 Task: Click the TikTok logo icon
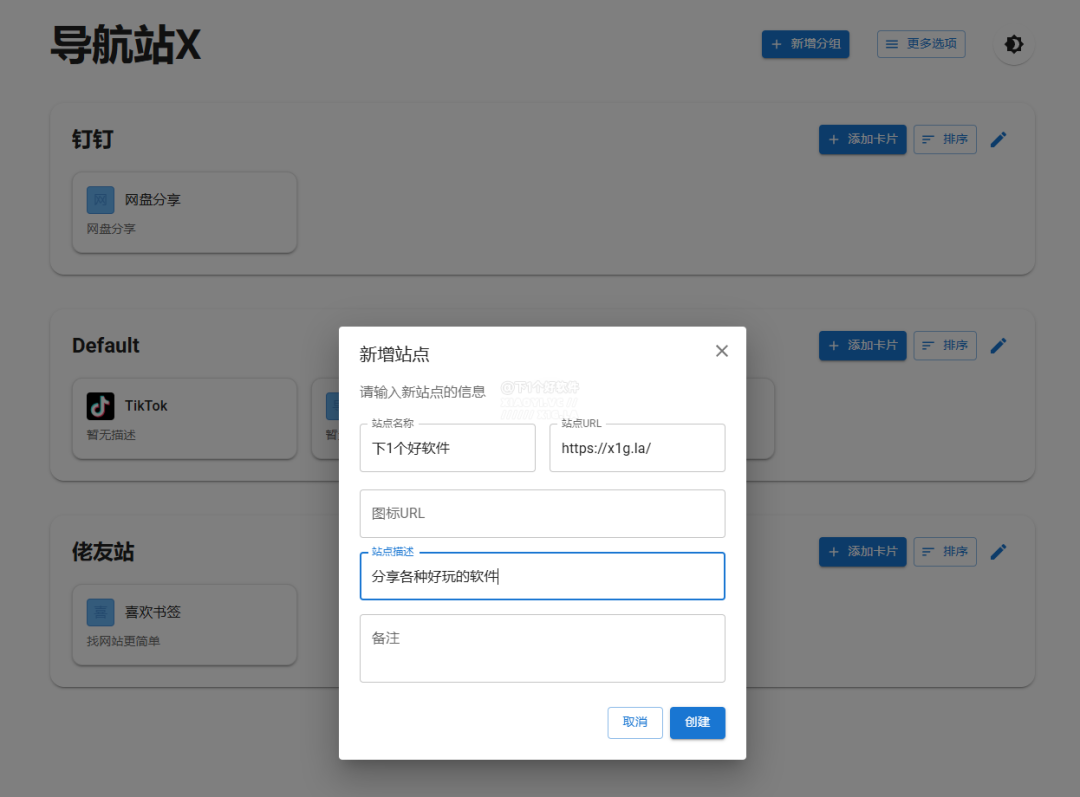coord(101,406)
